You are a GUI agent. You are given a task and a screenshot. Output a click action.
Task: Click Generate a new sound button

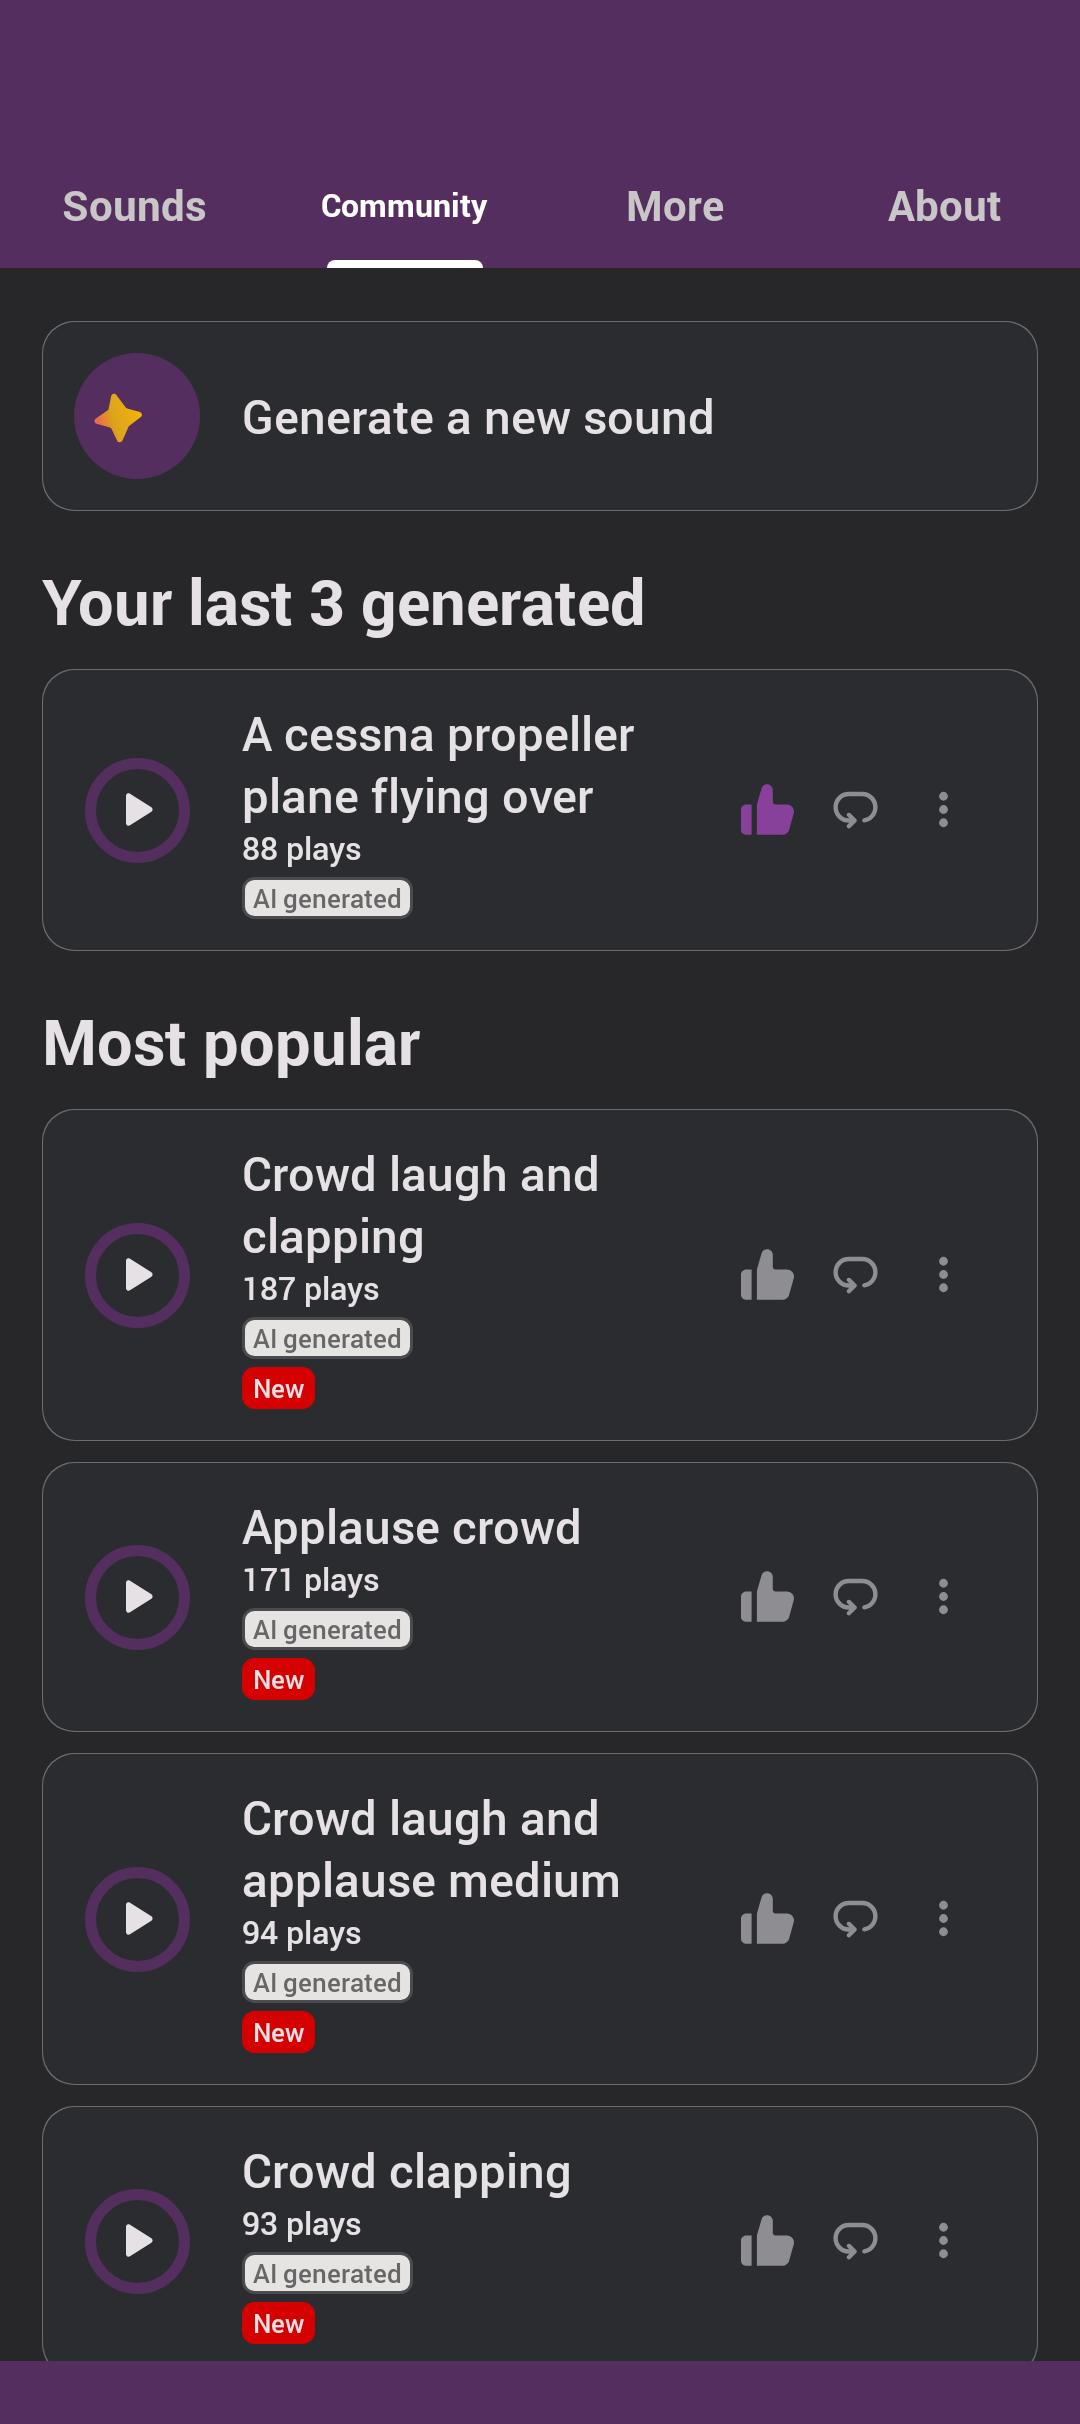[540, 416]
